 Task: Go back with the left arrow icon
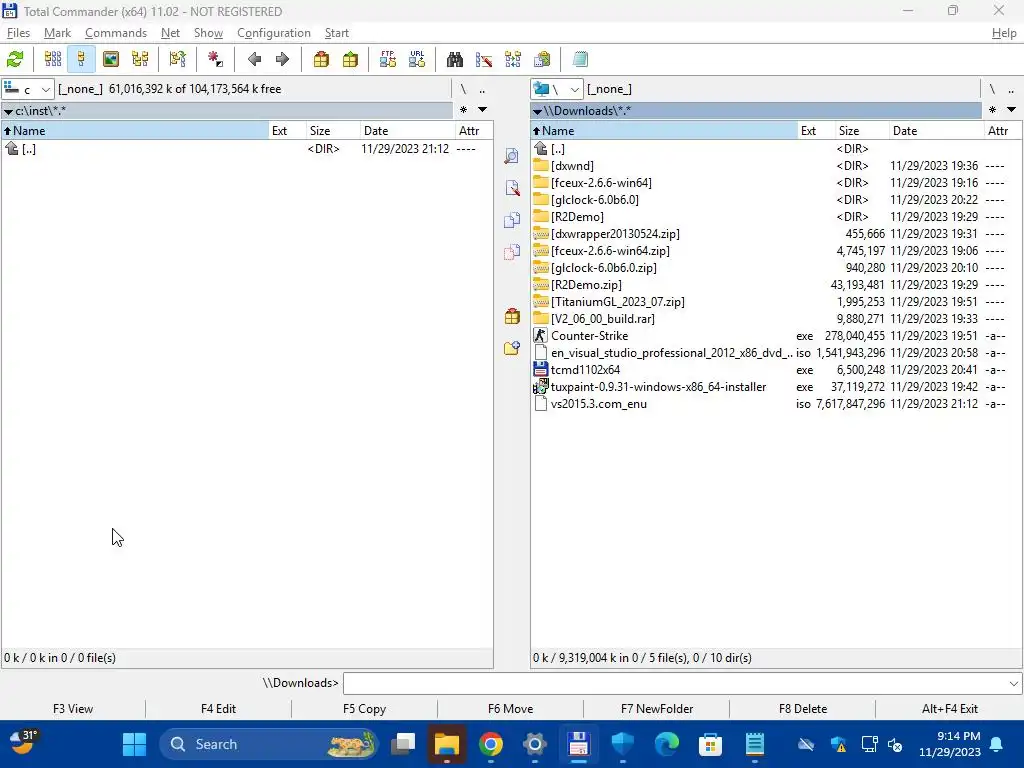point(254,59)
